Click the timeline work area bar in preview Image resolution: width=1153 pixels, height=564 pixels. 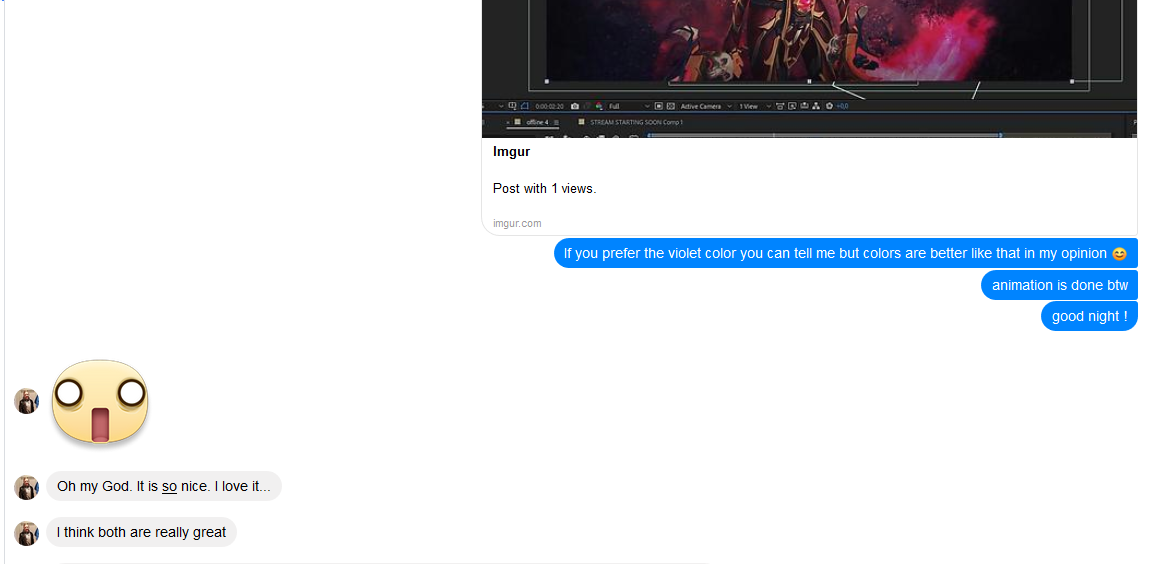pos(824,135)
